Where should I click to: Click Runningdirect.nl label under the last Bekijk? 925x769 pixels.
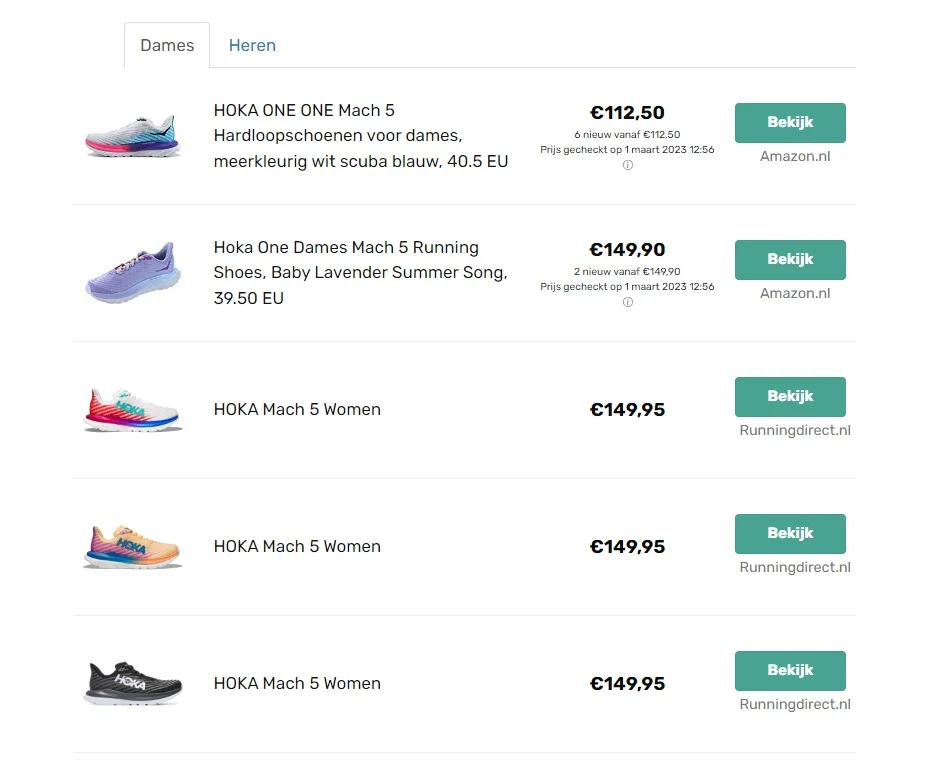pos(795,704)
